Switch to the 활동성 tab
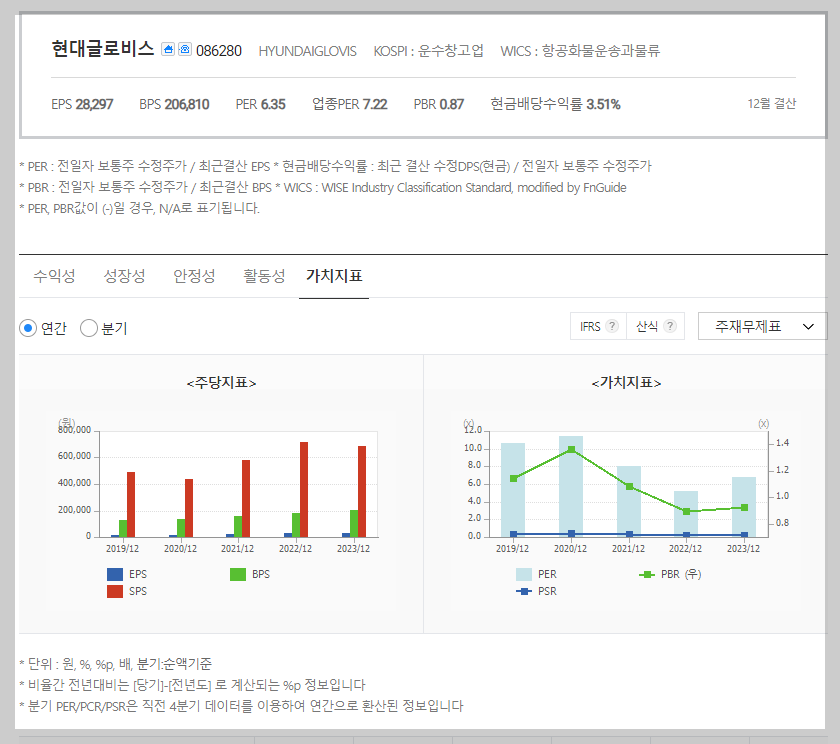This screenshot has width=840, height=744. [x=264, y=276]
